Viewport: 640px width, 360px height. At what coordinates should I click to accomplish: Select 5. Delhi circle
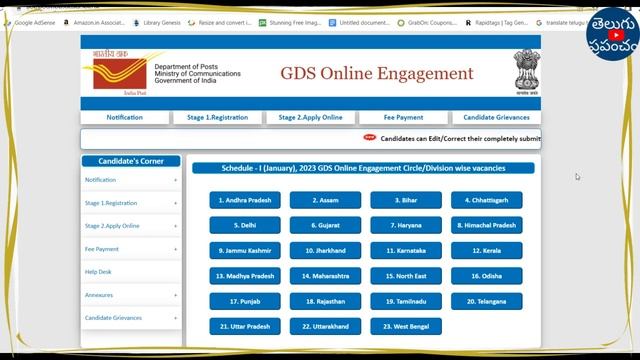pyautogui.click(x=245, y=225)
